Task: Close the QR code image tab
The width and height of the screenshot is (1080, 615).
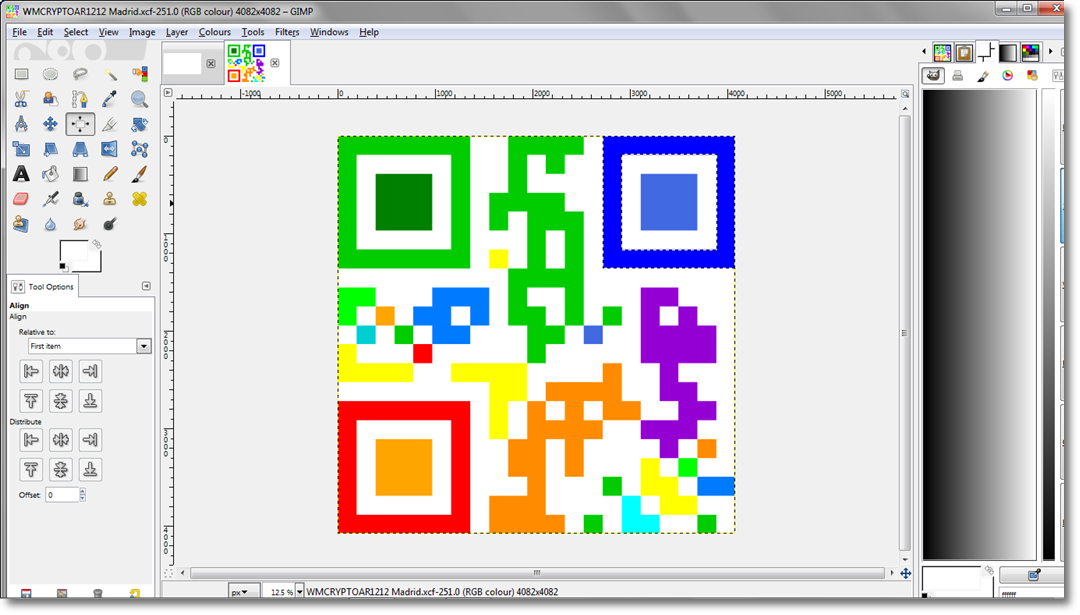Action: tap(275, 63)
